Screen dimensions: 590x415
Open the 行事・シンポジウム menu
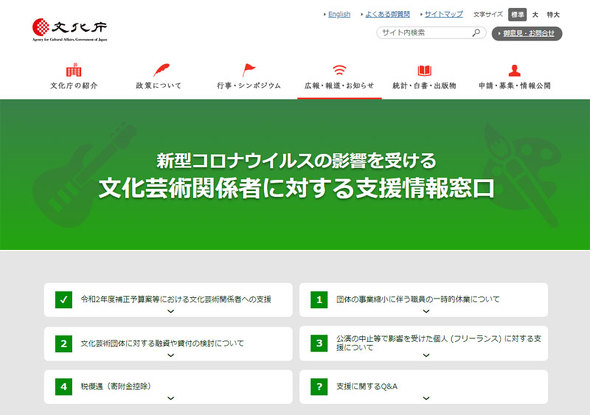(249, 86)
